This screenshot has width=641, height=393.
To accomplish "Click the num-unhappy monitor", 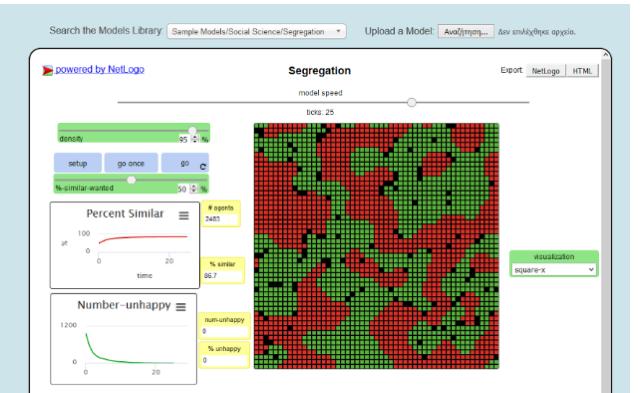I will (x=224, y=325).
